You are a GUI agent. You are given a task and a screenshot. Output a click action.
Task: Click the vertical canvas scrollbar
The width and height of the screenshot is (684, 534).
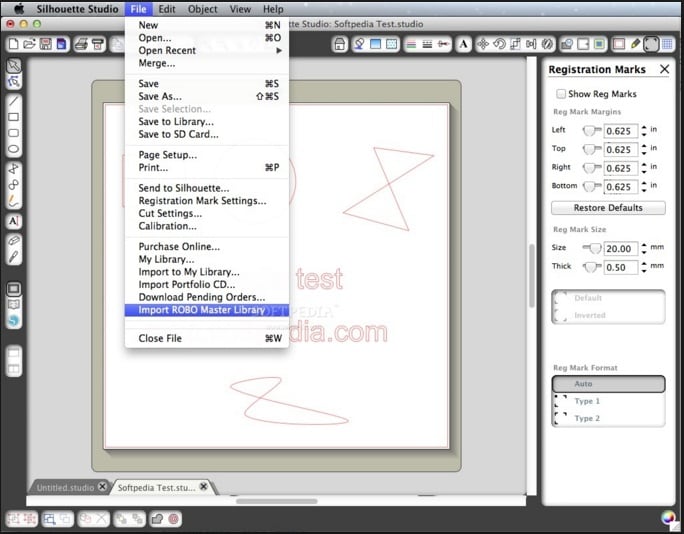pyautogui.click(x=531, y=276)
